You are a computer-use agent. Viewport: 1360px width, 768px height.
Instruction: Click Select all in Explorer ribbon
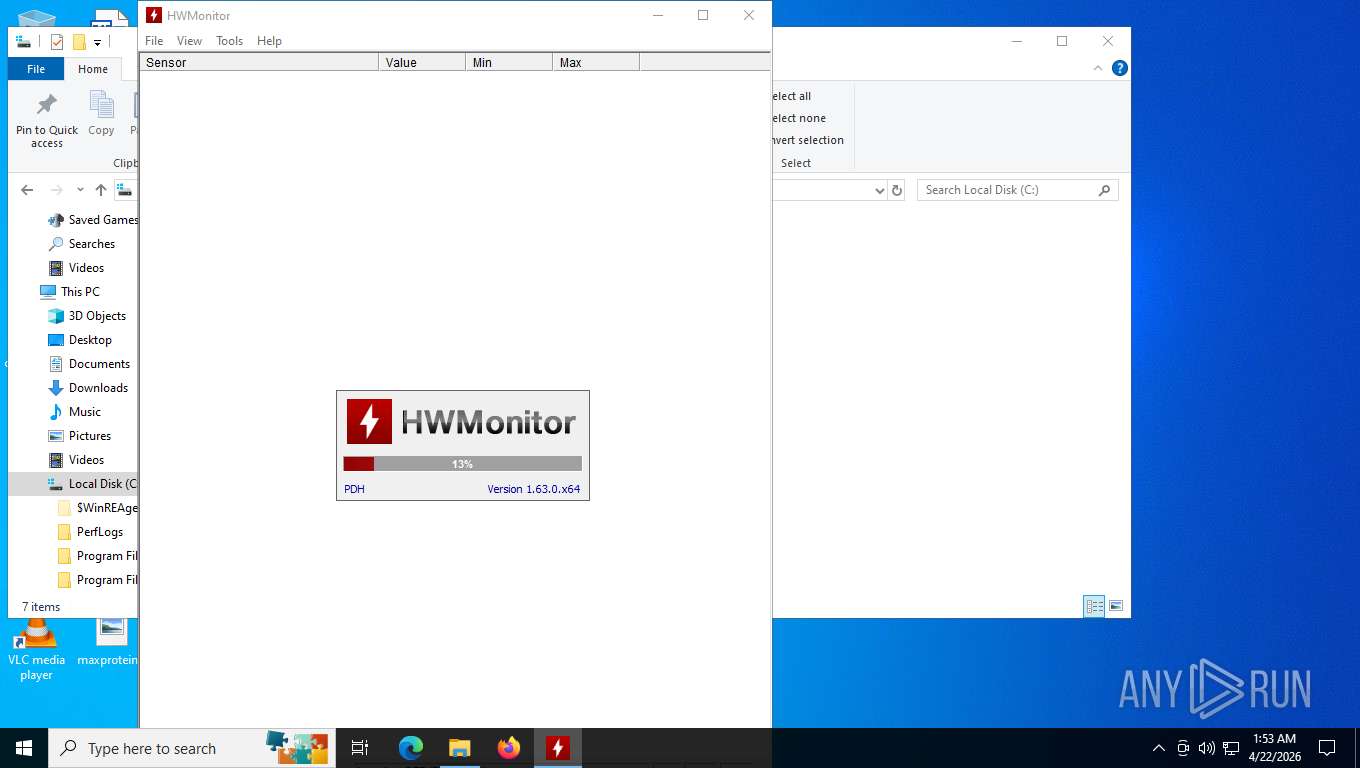[x=792, y=96]
